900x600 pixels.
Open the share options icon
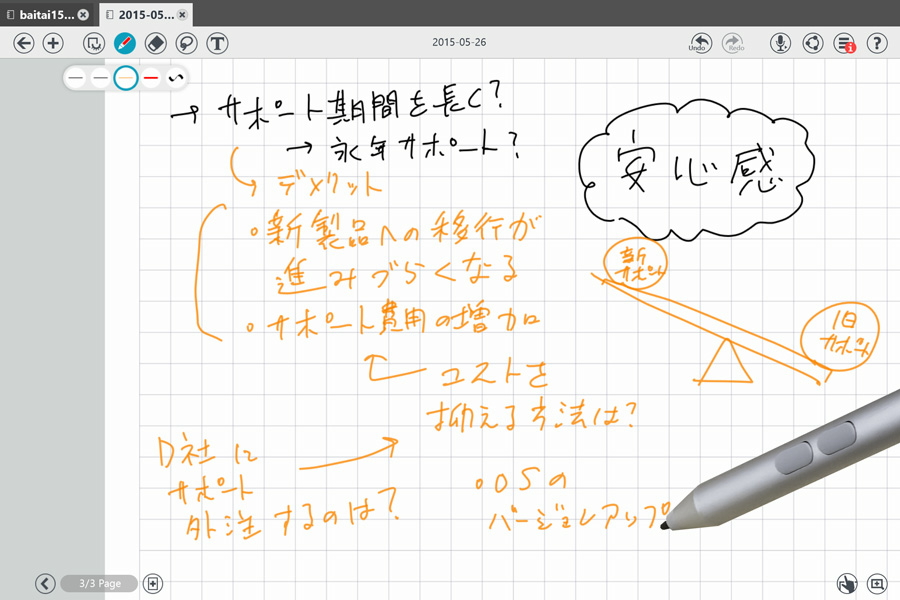[x=813, y=43]
